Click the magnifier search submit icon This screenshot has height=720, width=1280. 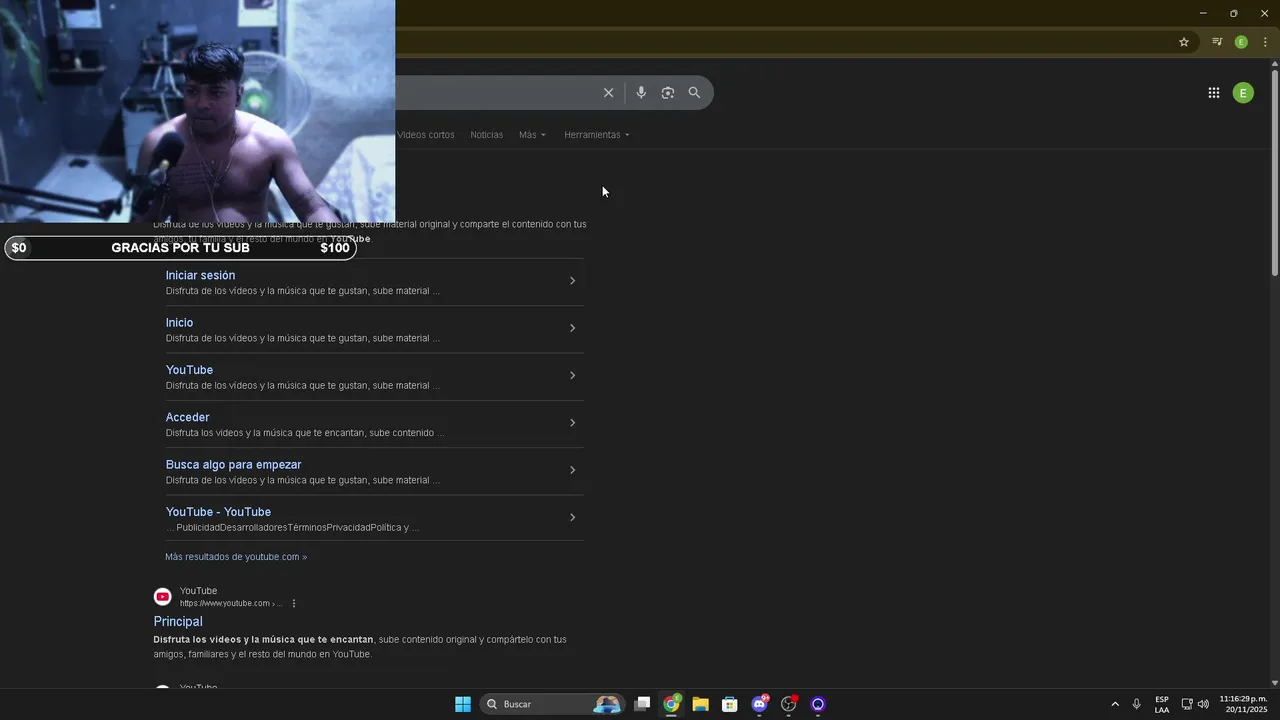(x=694, y=93)
